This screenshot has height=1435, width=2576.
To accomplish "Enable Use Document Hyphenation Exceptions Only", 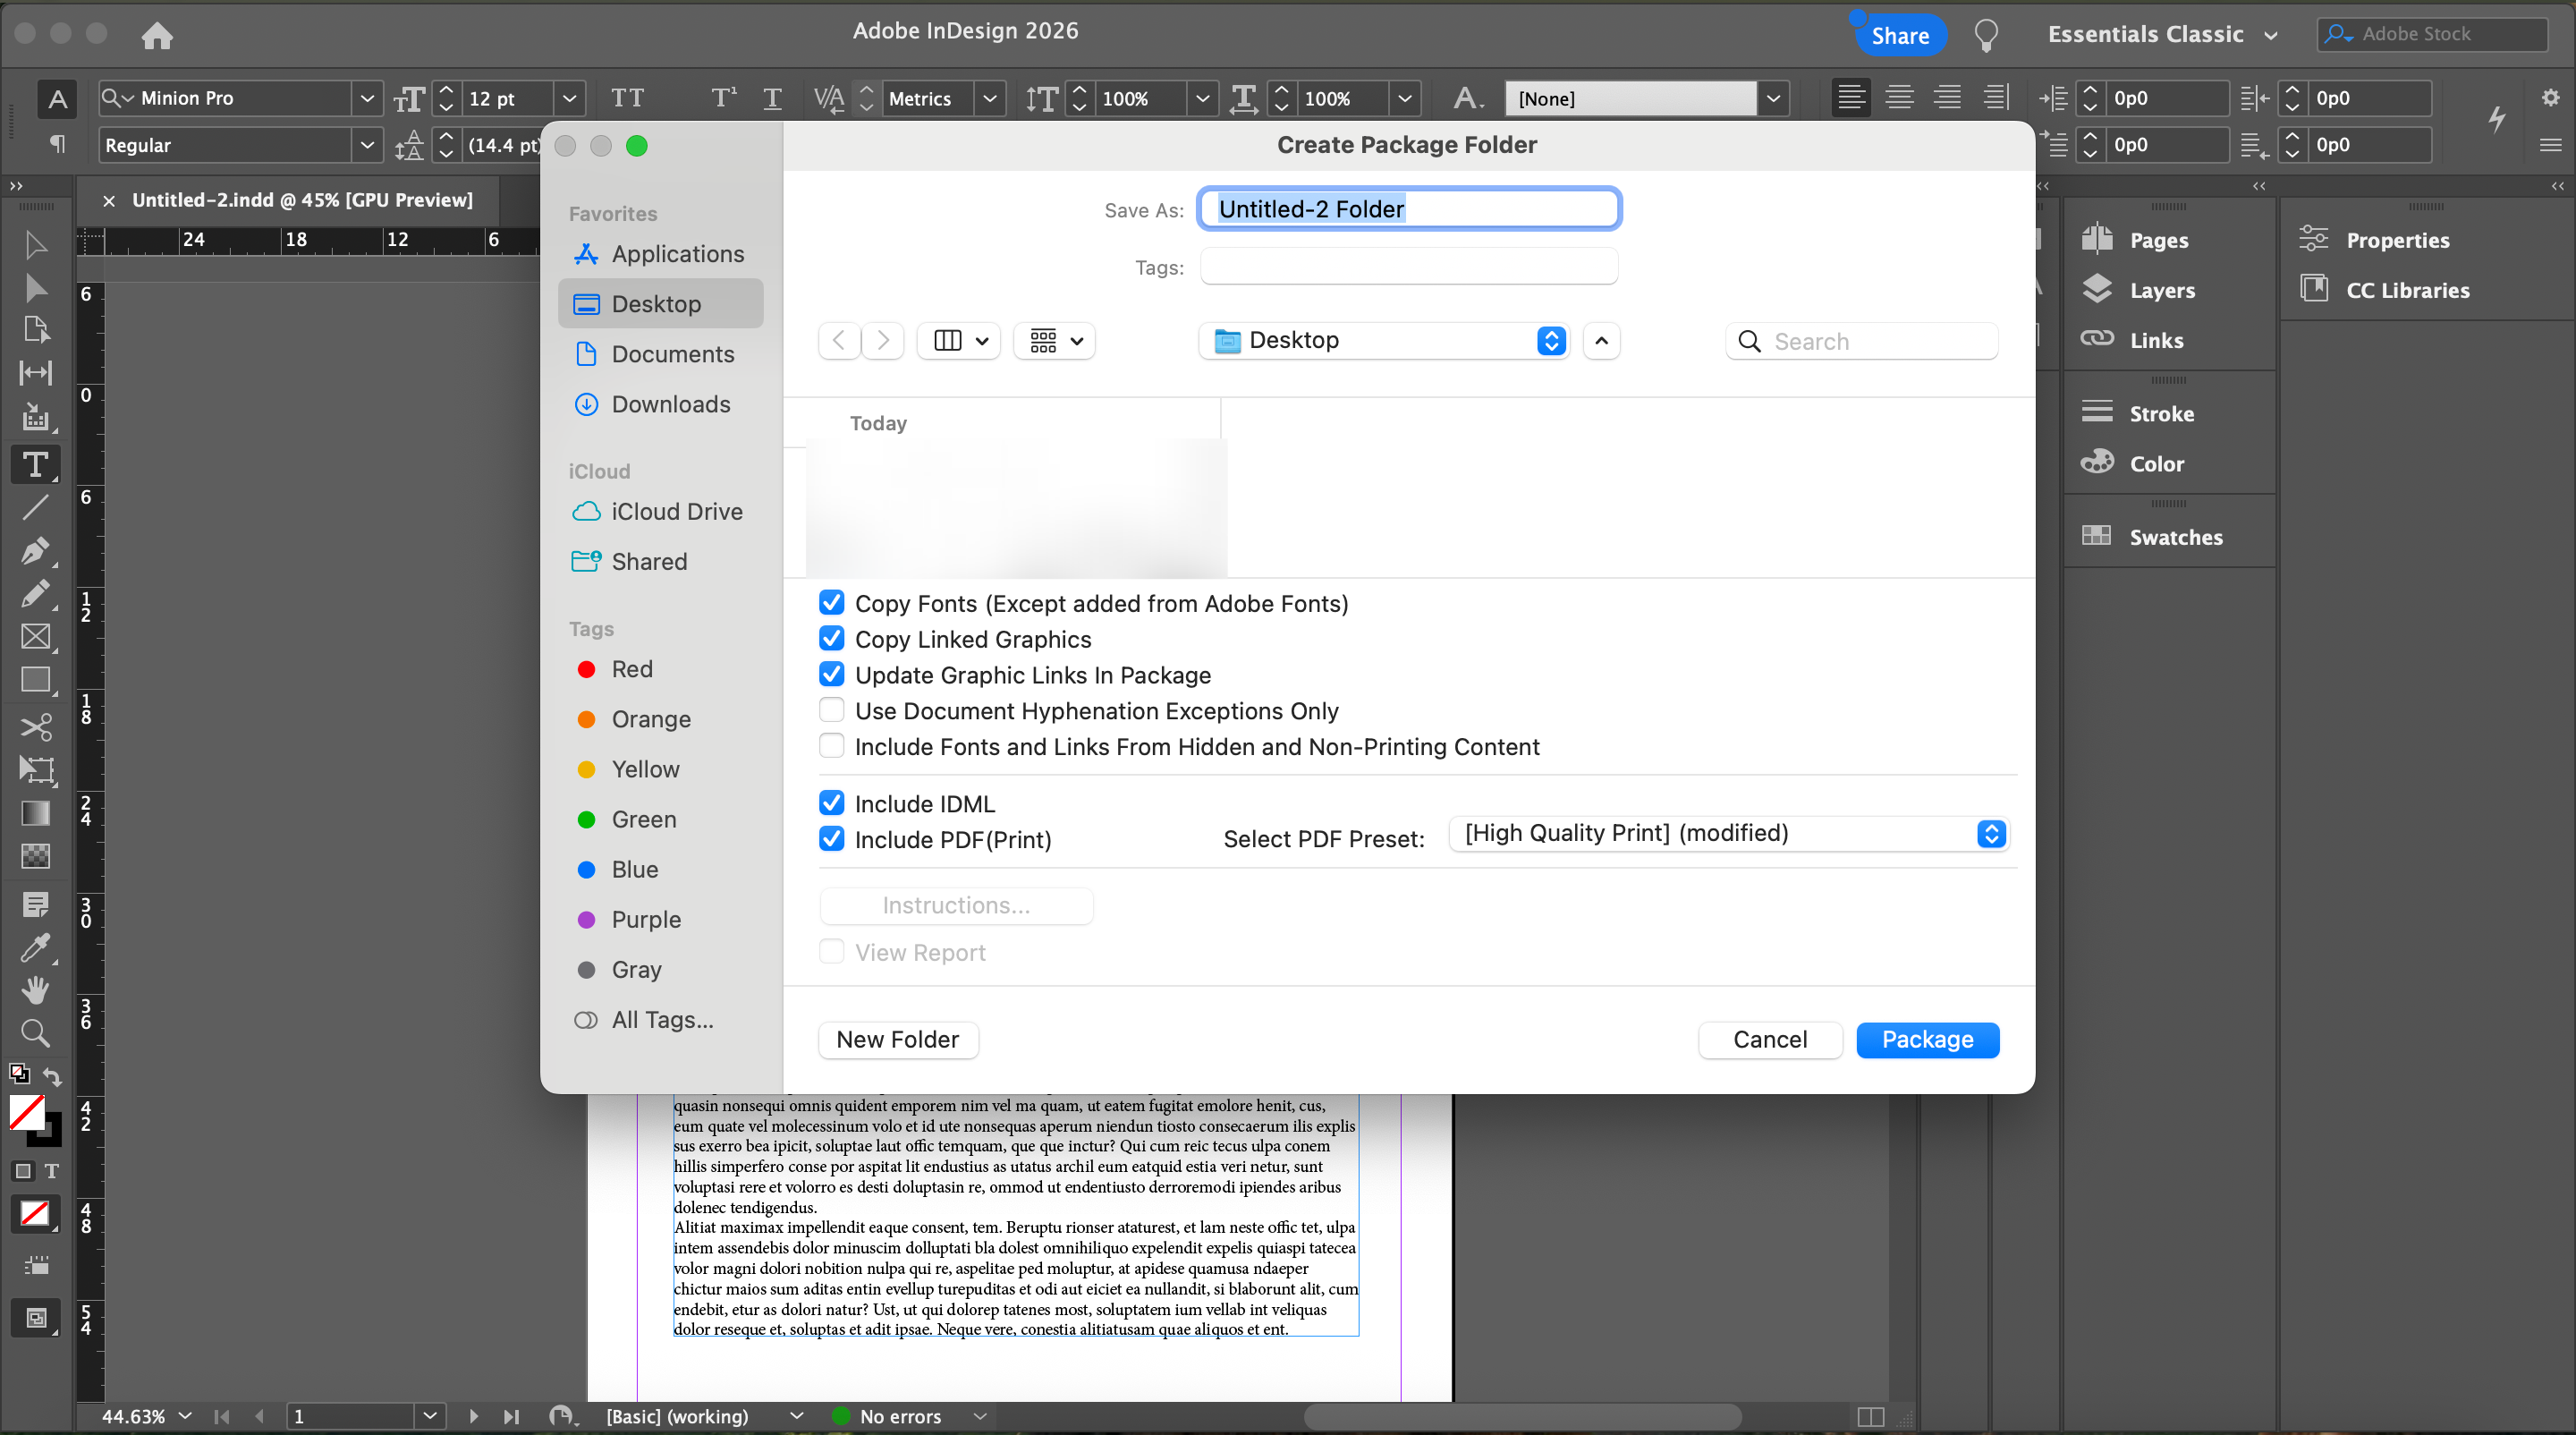I will [831, 710].
